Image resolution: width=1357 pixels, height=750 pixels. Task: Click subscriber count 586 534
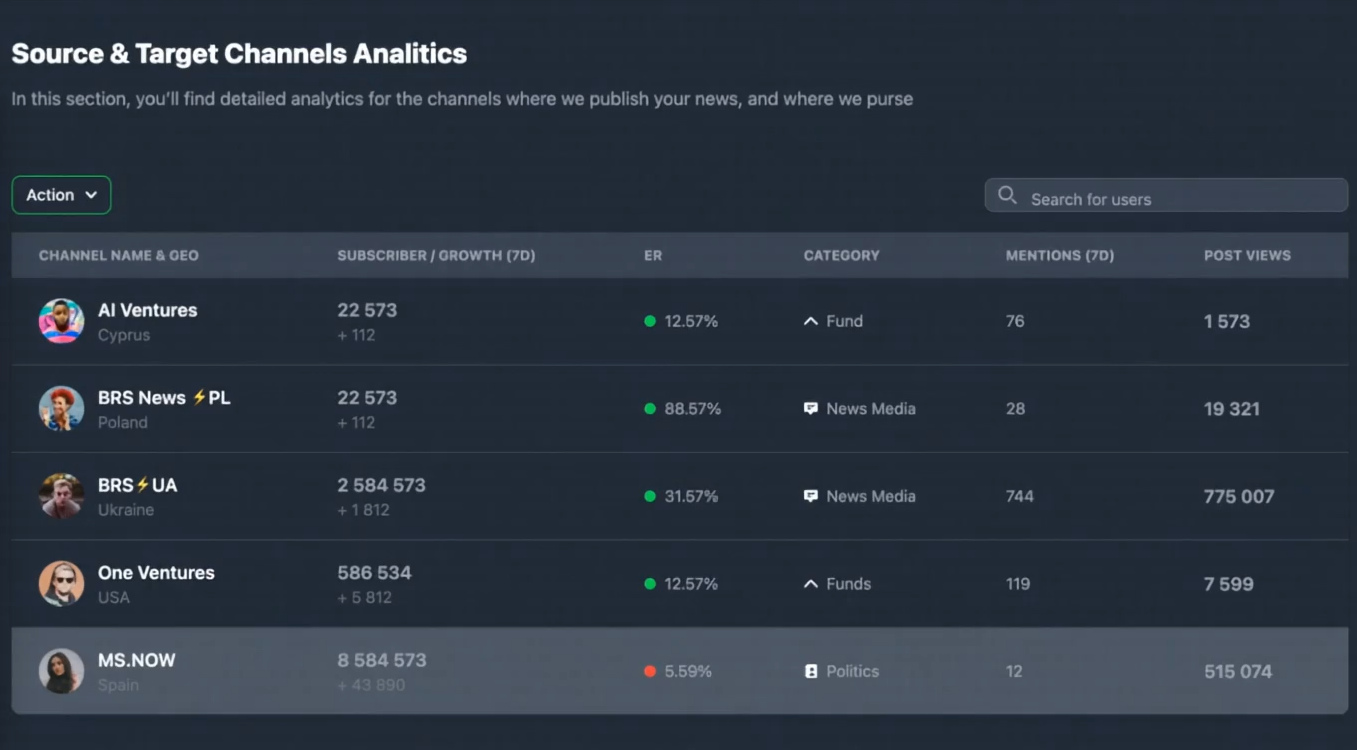pyautogui.click(x=374, y=572)
